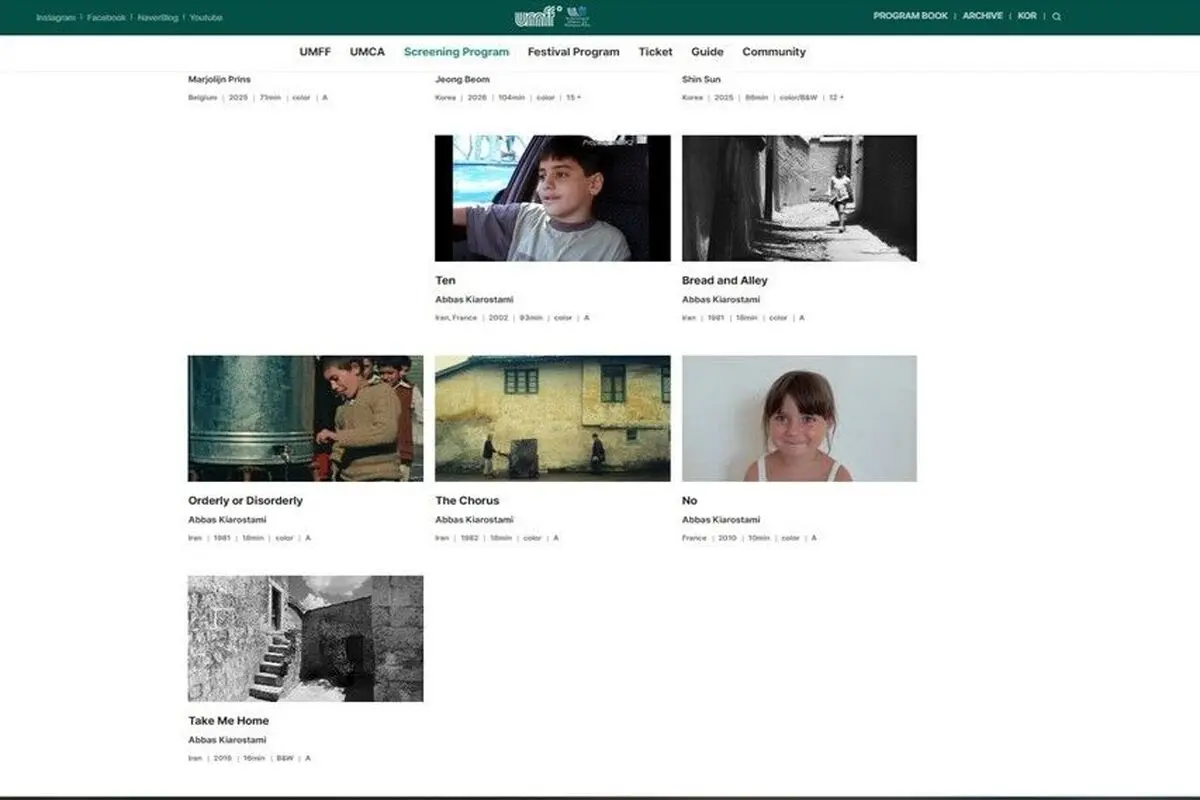1200x800 pixels.
Task: Click the title Bread and Alley
Action: point(725,281)
